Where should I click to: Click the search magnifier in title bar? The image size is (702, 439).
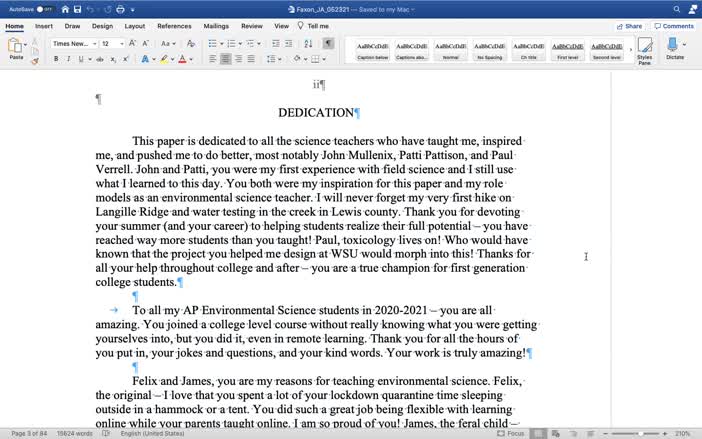676,9
